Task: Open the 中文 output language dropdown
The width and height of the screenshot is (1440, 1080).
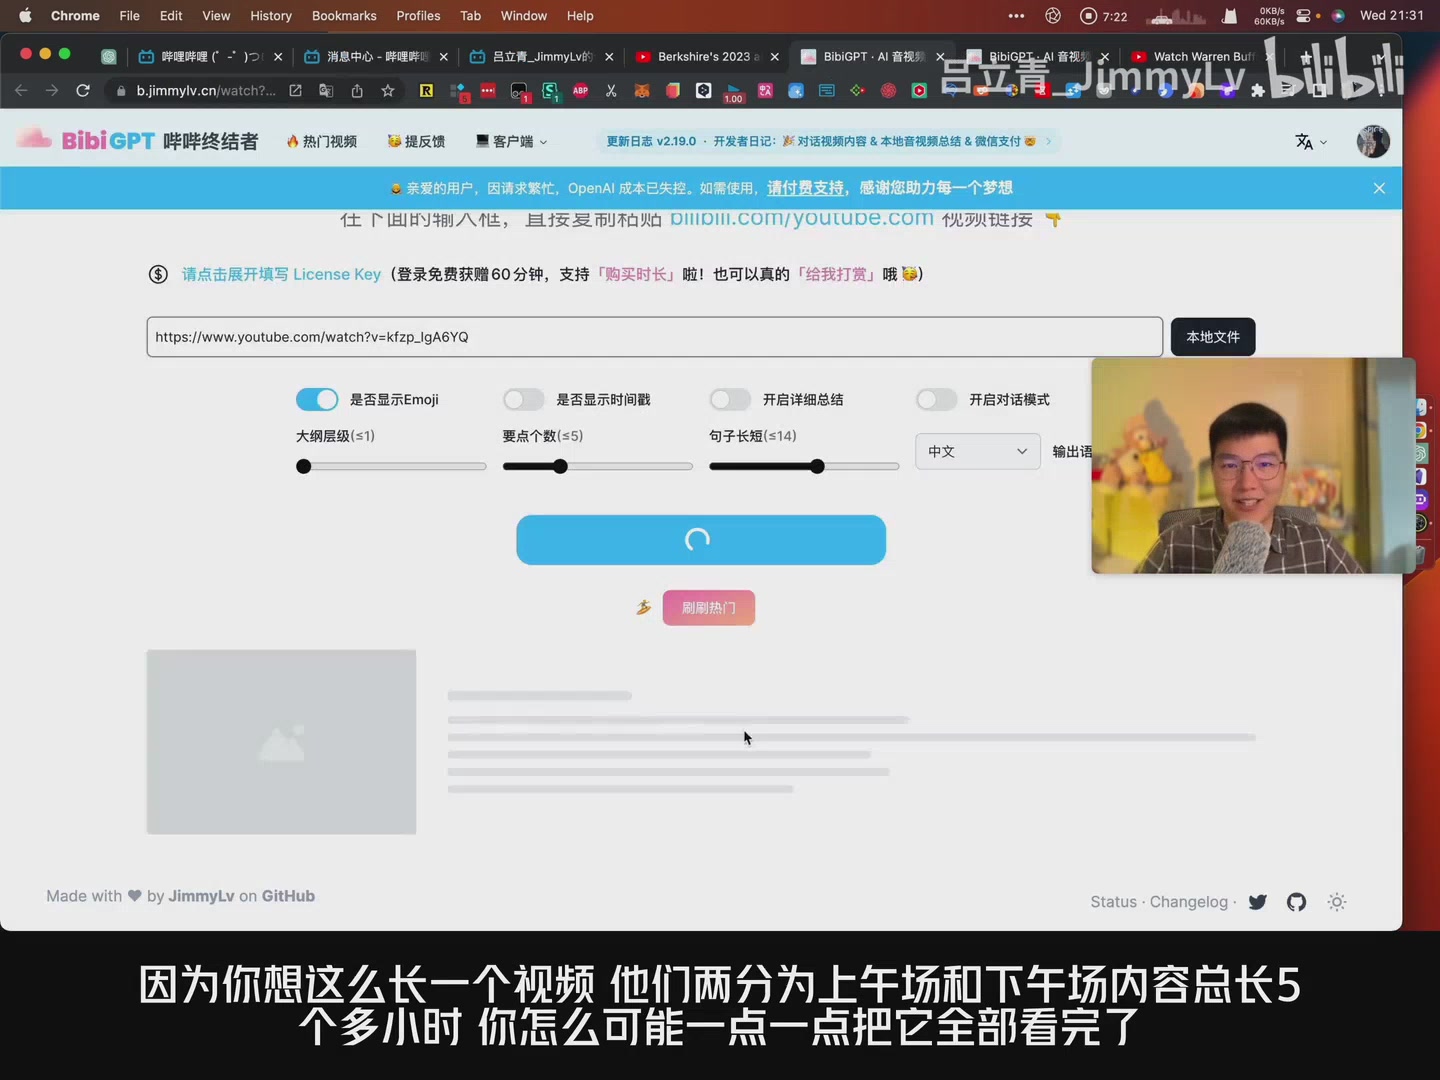Action: click(x=977, y=452)
